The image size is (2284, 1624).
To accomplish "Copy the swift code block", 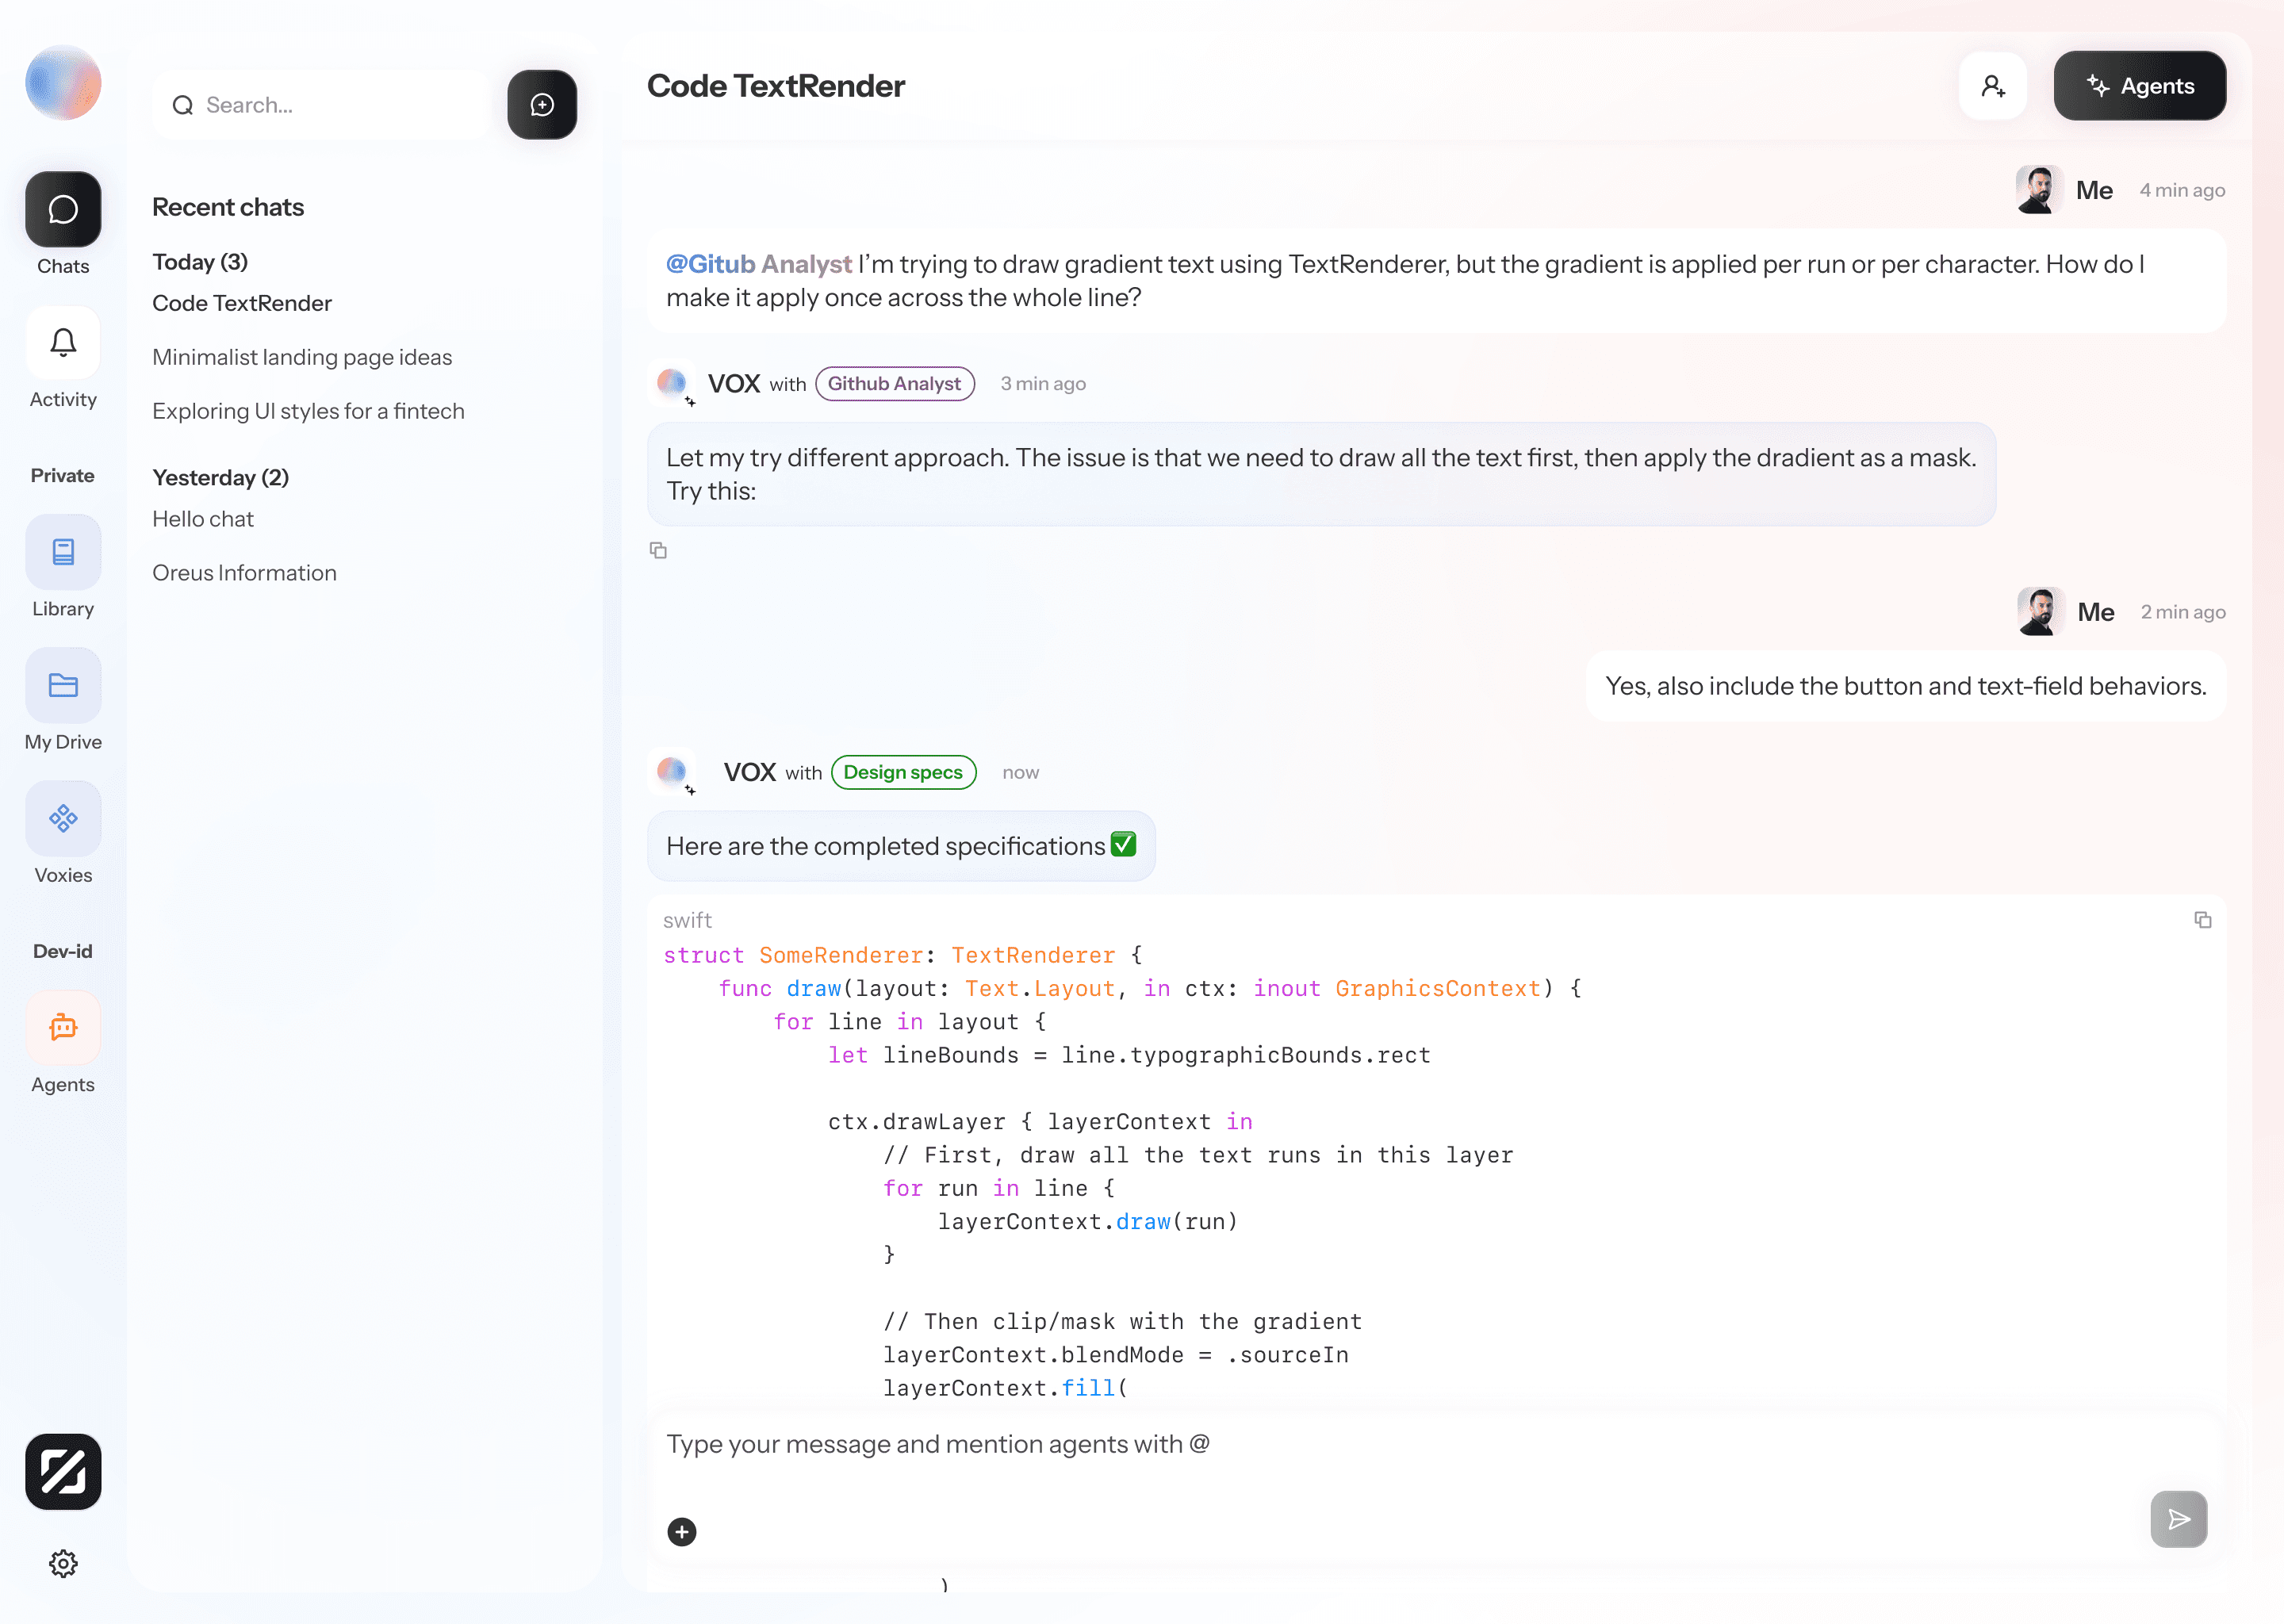I will tap(2202, 920).
